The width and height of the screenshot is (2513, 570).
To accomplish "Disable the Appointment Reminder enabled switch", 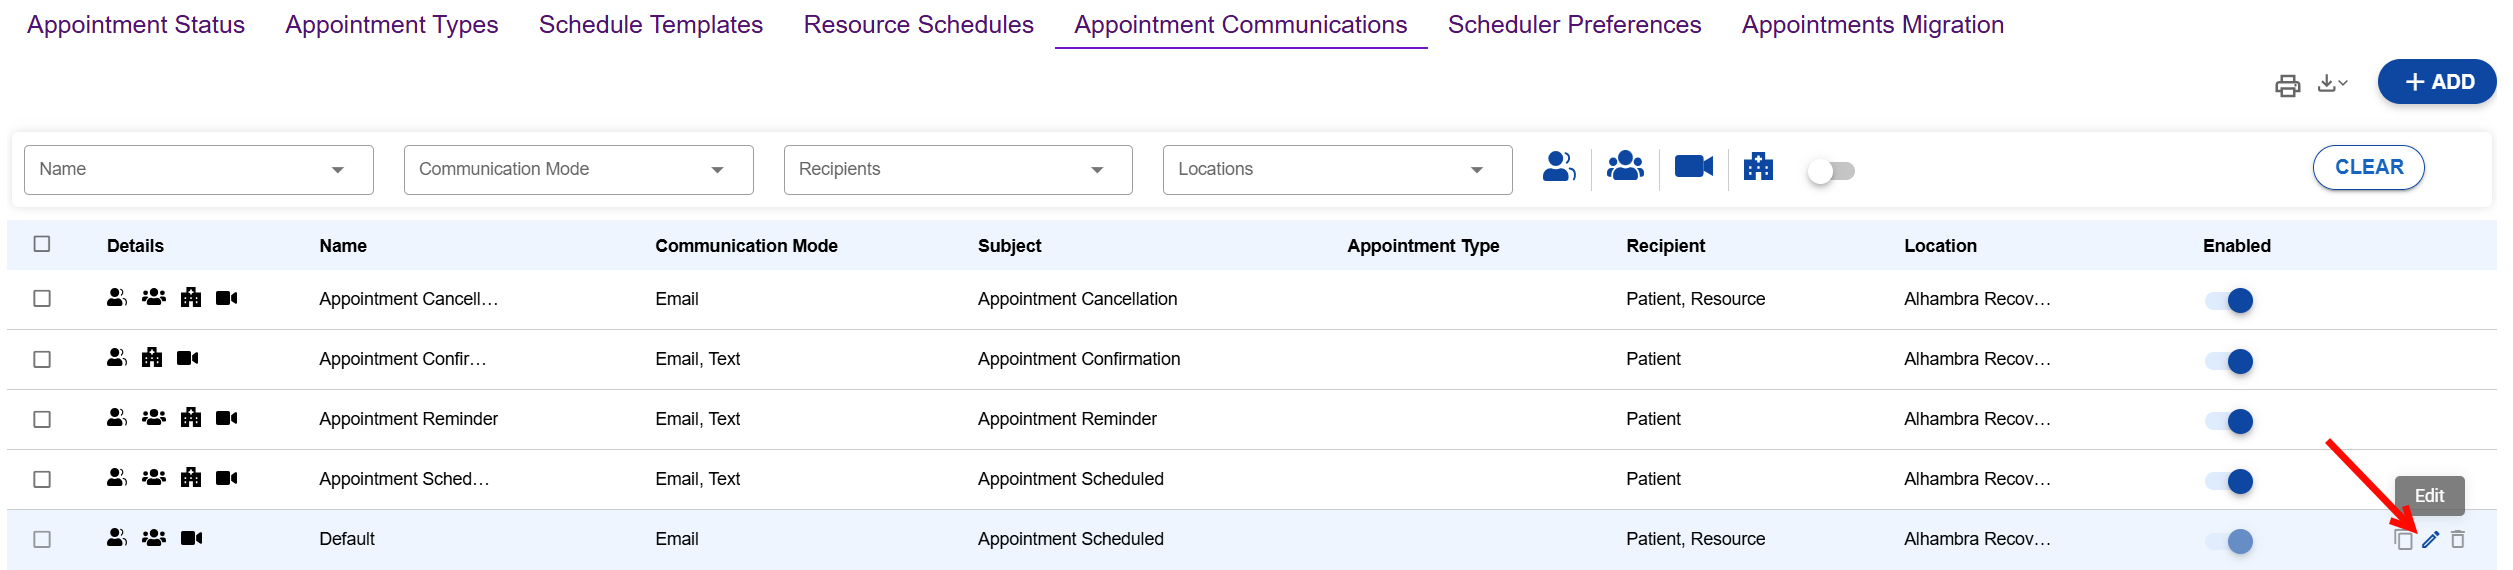I will tap(2229, 421).
